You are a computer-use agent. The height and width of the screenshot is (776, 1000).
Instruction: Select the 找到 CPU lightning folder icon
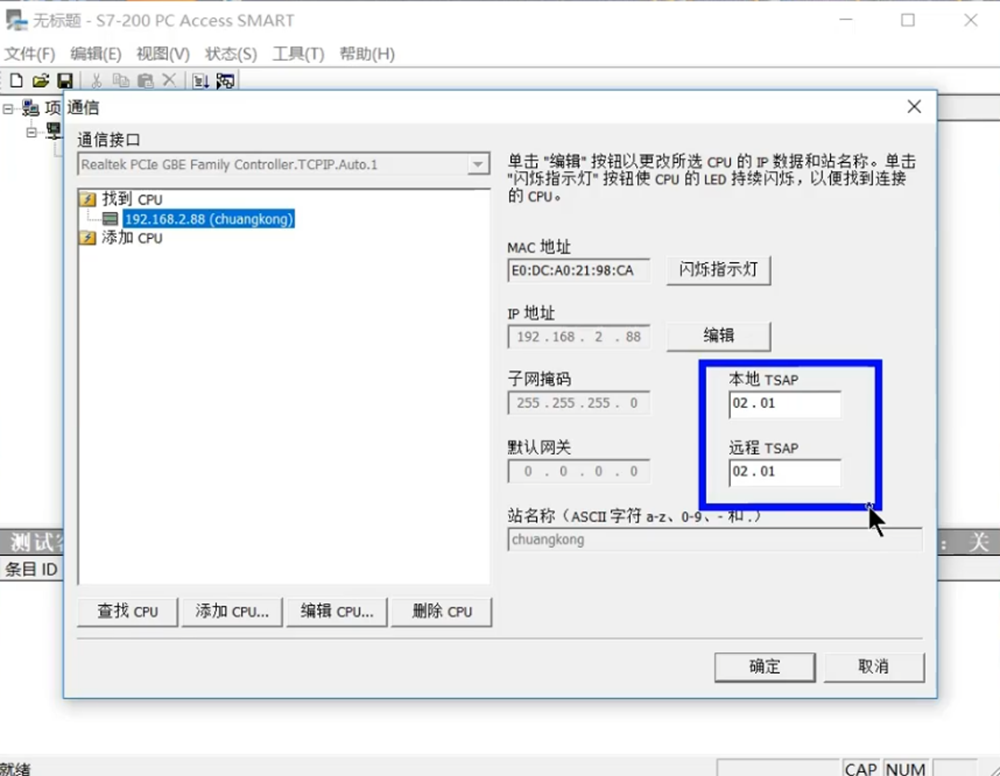pyautogui.click(x=88, y=199)
